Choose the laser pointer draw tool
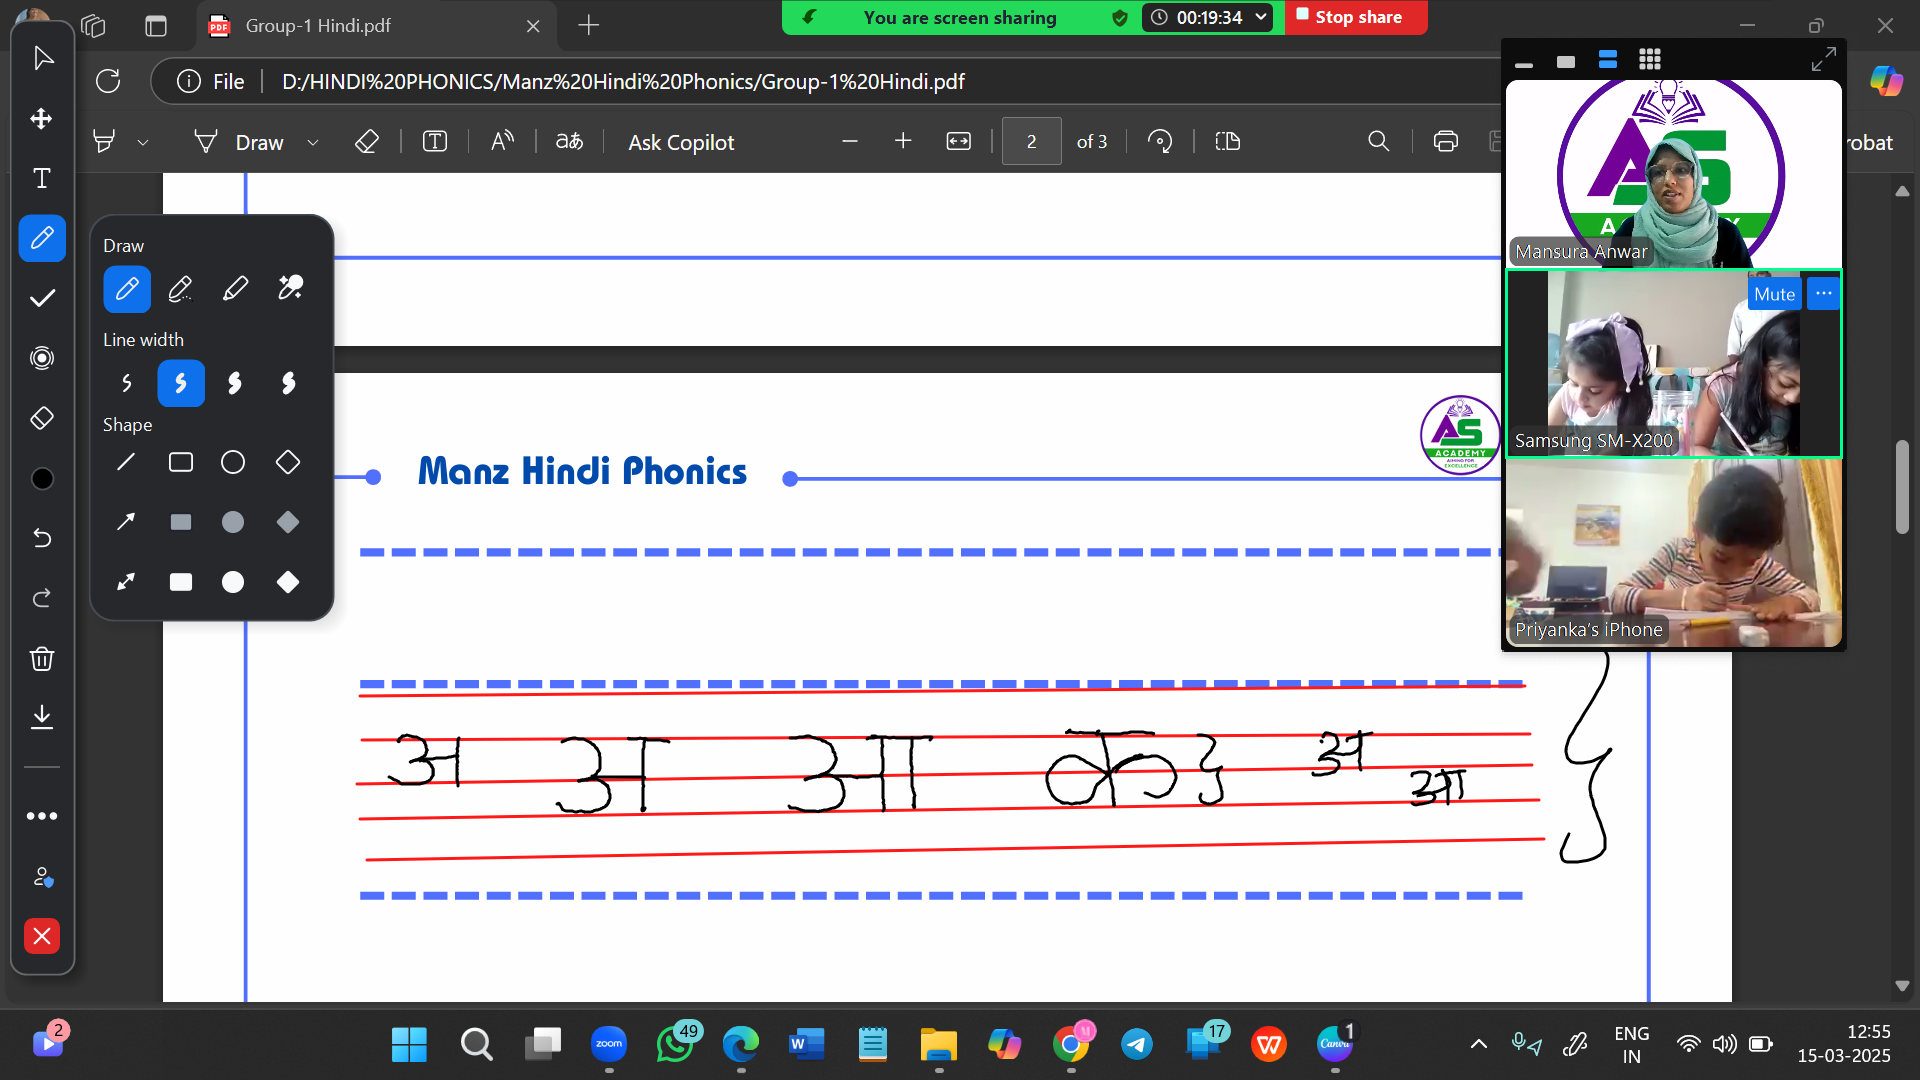1920x1080 pixels. tap(290, 289)
